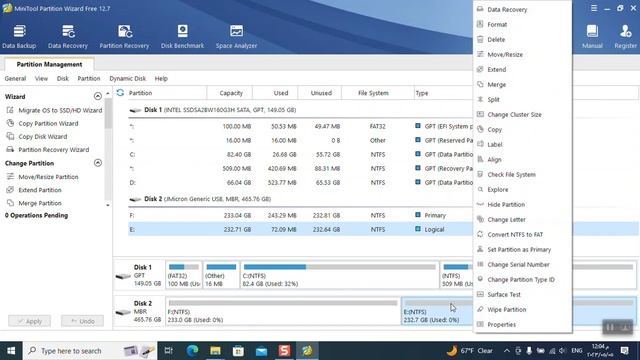The width and height of the screenshot is (640, 360).
Task: Click the Windows Start button
Action: click(x=11, y=351)
